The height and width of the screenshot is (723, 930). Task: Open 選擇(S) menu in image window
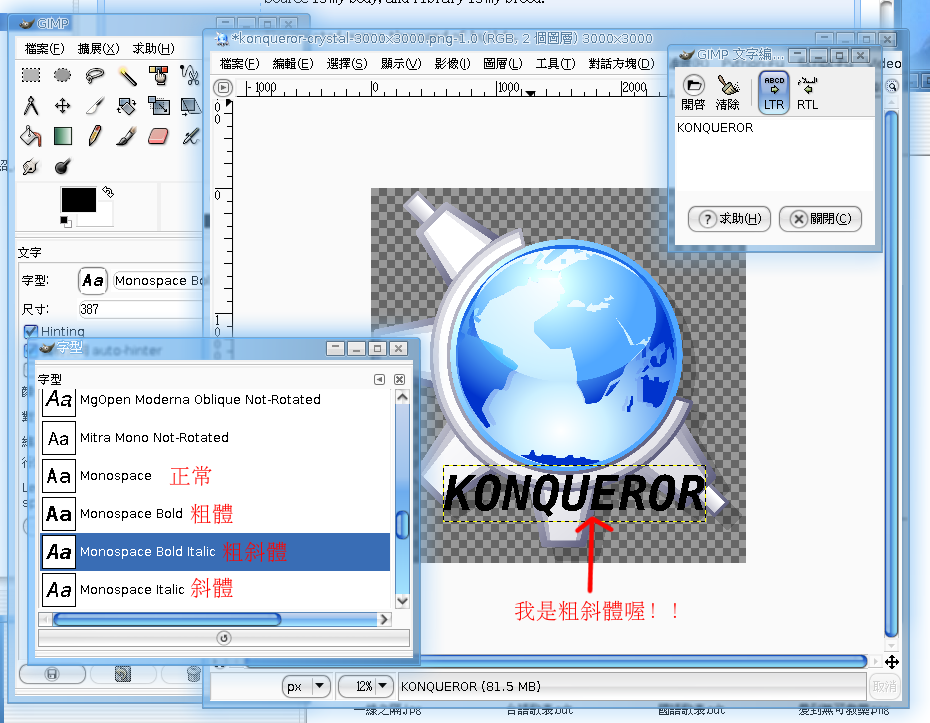click(x=347, y=63)
